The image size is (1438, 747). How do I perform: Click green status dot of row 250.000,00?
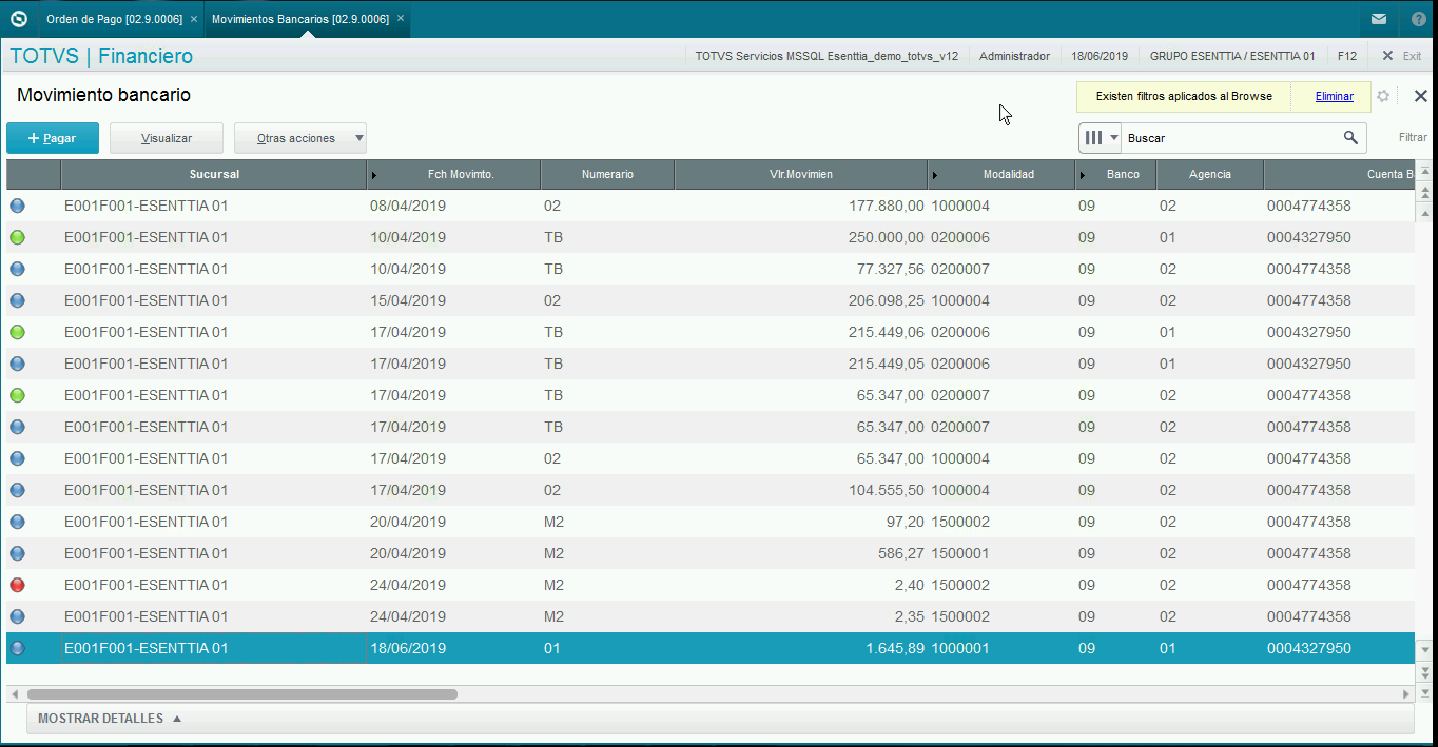tap(17, 238)
